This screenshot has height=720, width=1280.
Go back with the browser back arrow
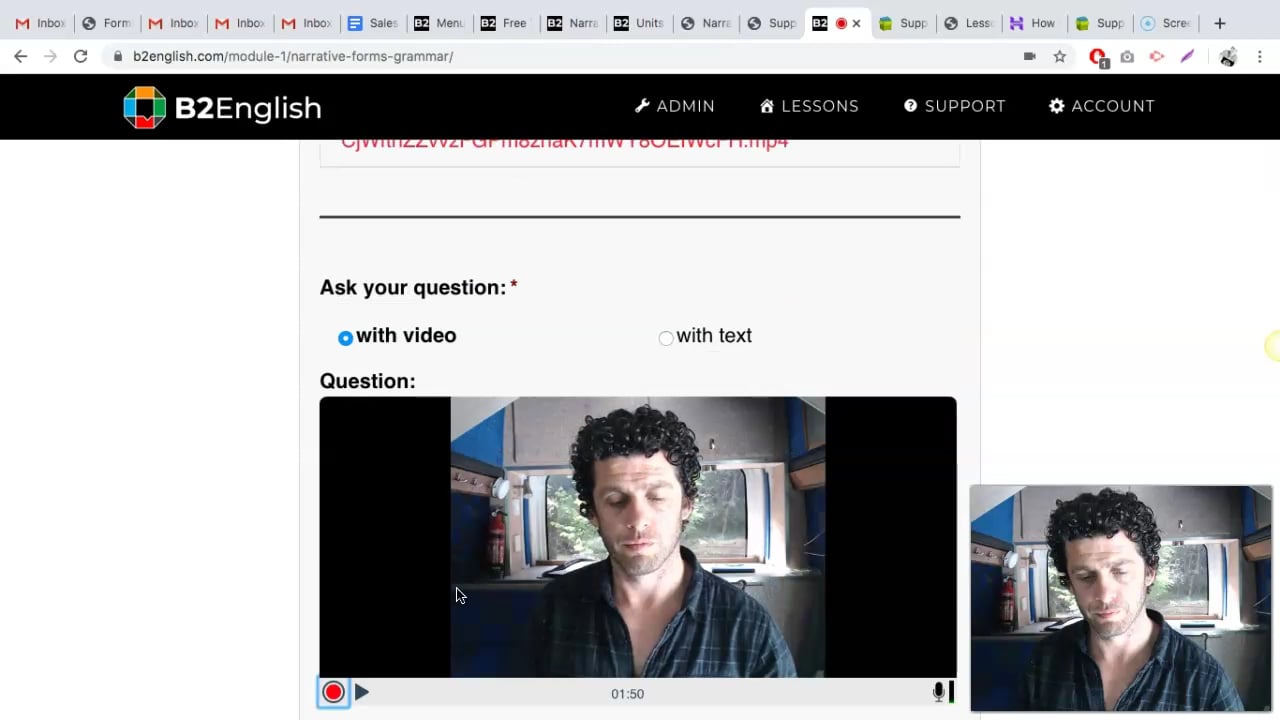[x=20, y=56]
